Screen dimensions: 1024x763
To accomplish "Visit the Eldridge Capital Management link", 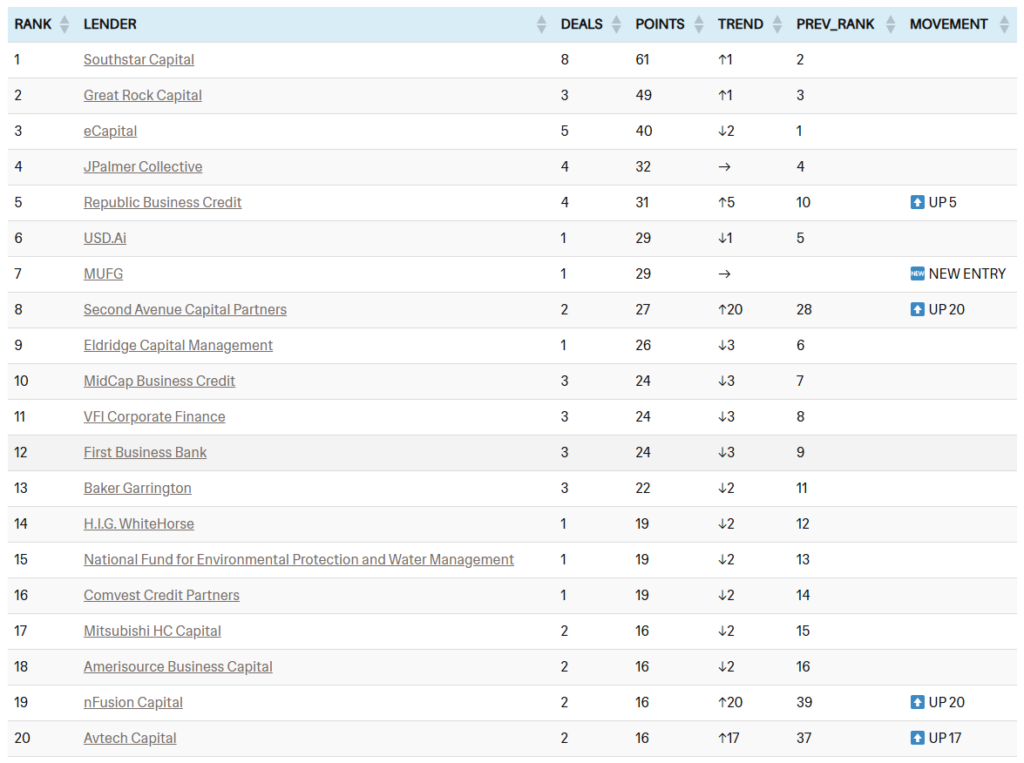I will [x=178, y=346].
